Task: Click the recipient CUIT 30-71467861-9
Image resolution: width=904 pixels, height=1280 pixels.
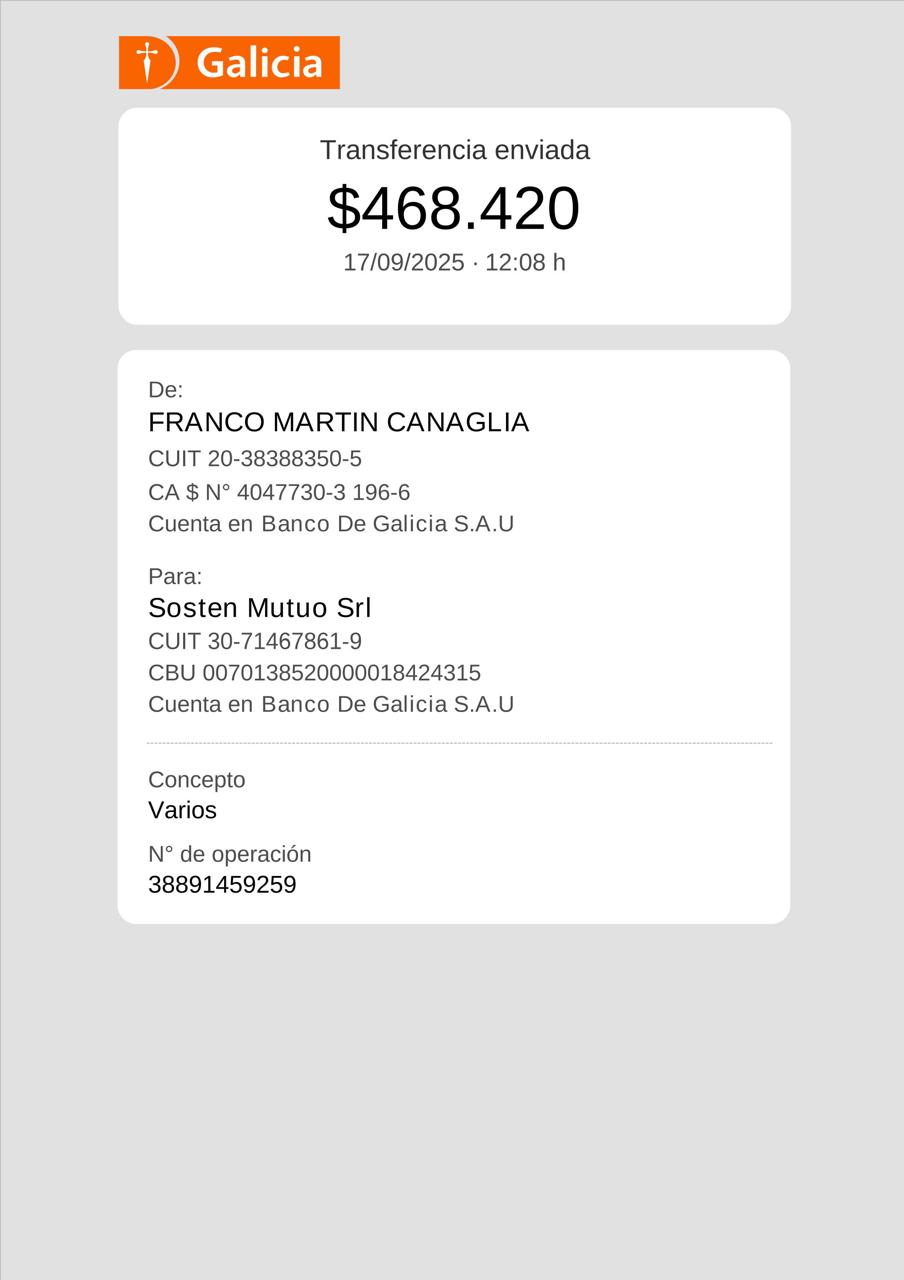Action: tap(255, 641)
